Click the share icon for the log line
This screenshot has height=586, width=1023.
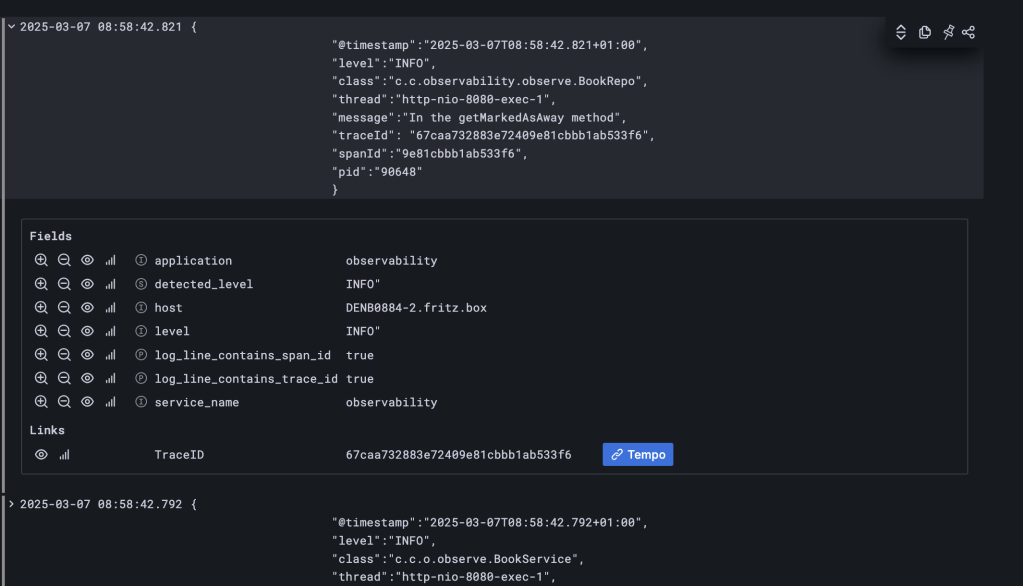pyautogui.click(x=969, y=32)
